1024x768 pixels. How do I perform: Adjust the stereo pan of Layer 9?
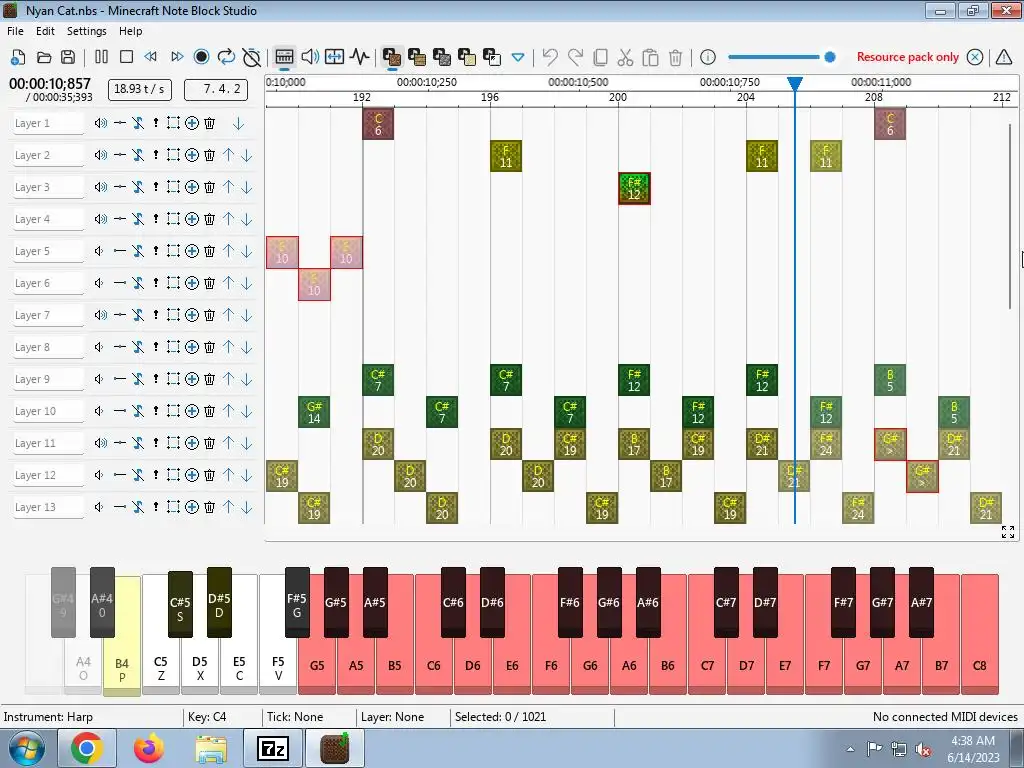click(120, 379)
